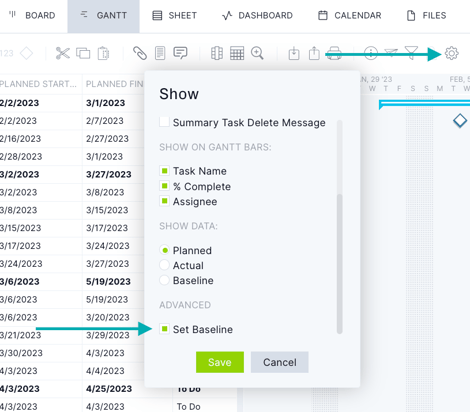Switch to the Gantt tab
This screenshot has height=412, width=470.
tap(103, 15)
